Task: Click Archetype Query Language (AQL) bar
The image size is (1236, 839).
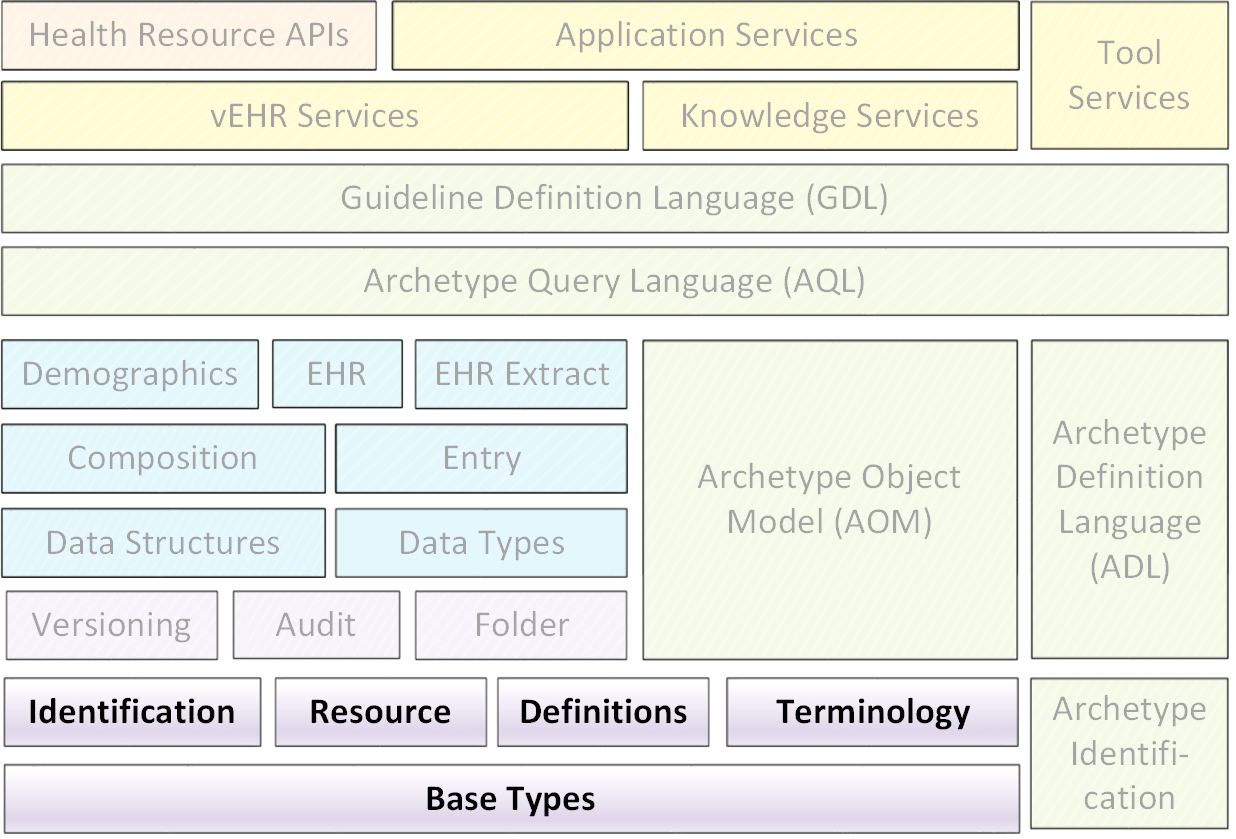Action: [x=615, y=281]
